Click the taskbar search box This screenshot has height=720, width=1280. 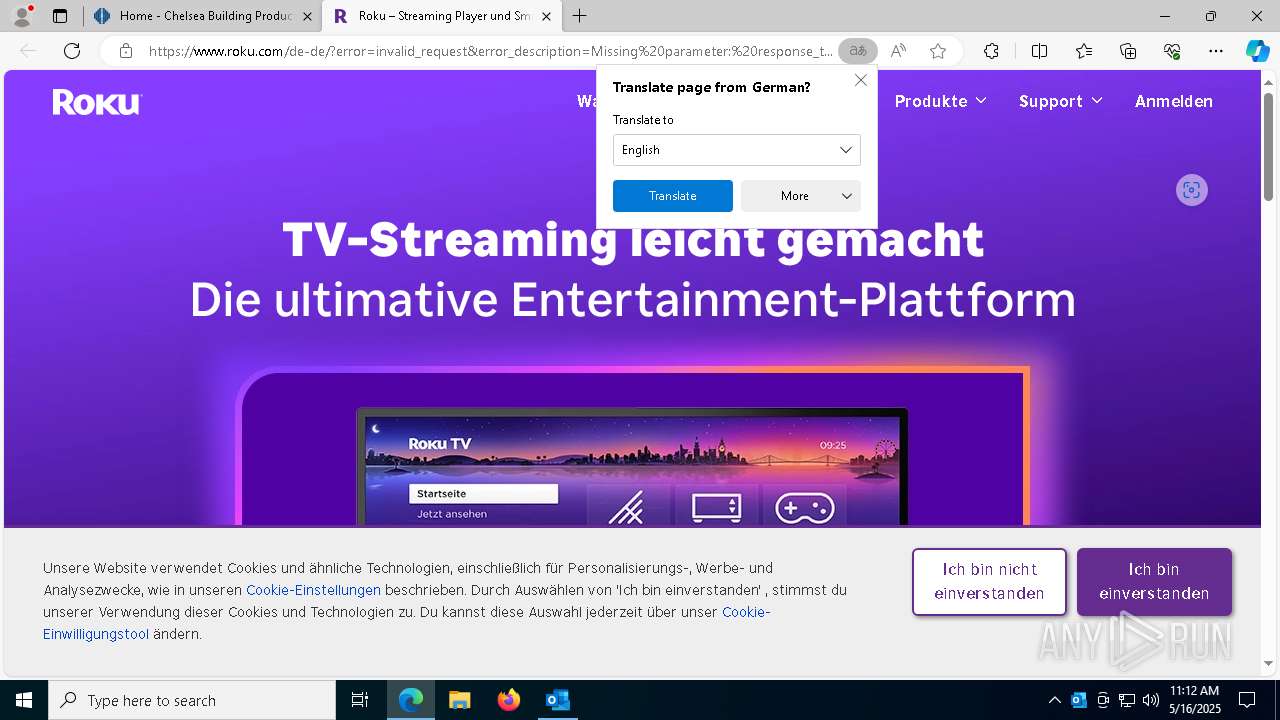[x=192, y=700]
